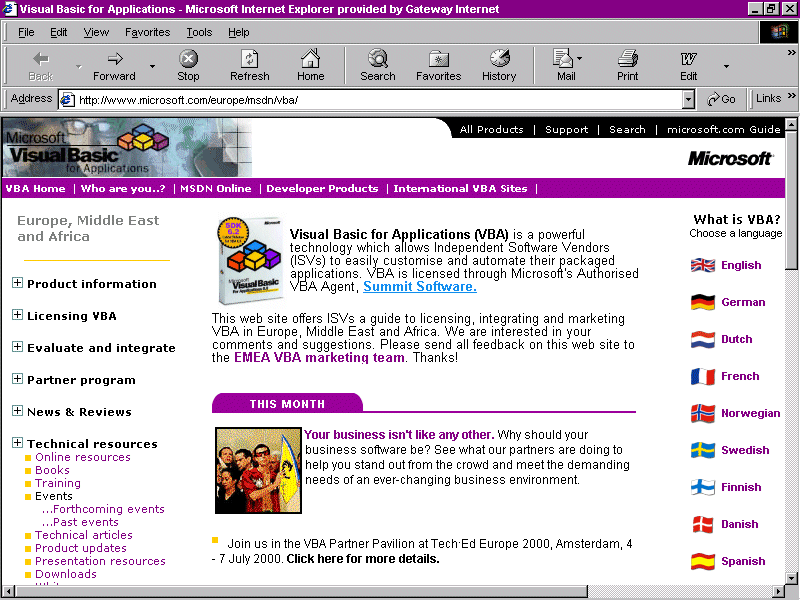Click the Go button next to address bar

click(721, 99)
